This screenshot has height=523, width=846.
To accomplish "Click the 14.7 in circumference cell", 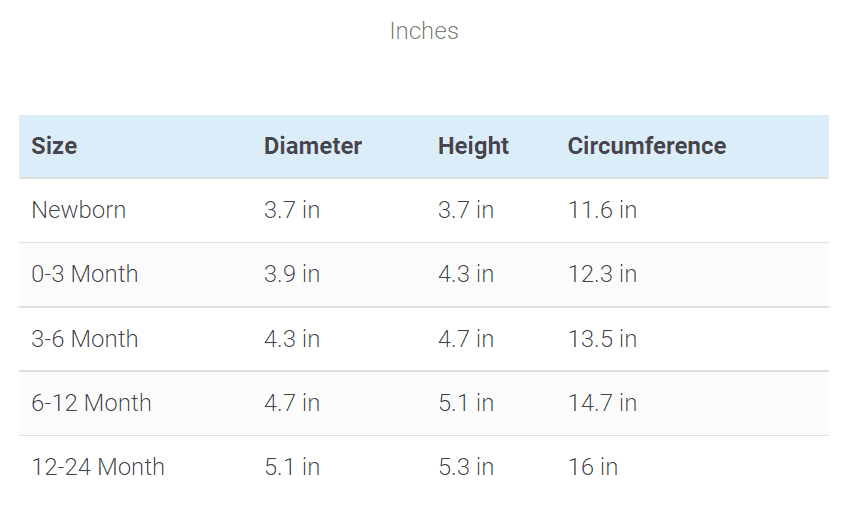I will 602,403.
